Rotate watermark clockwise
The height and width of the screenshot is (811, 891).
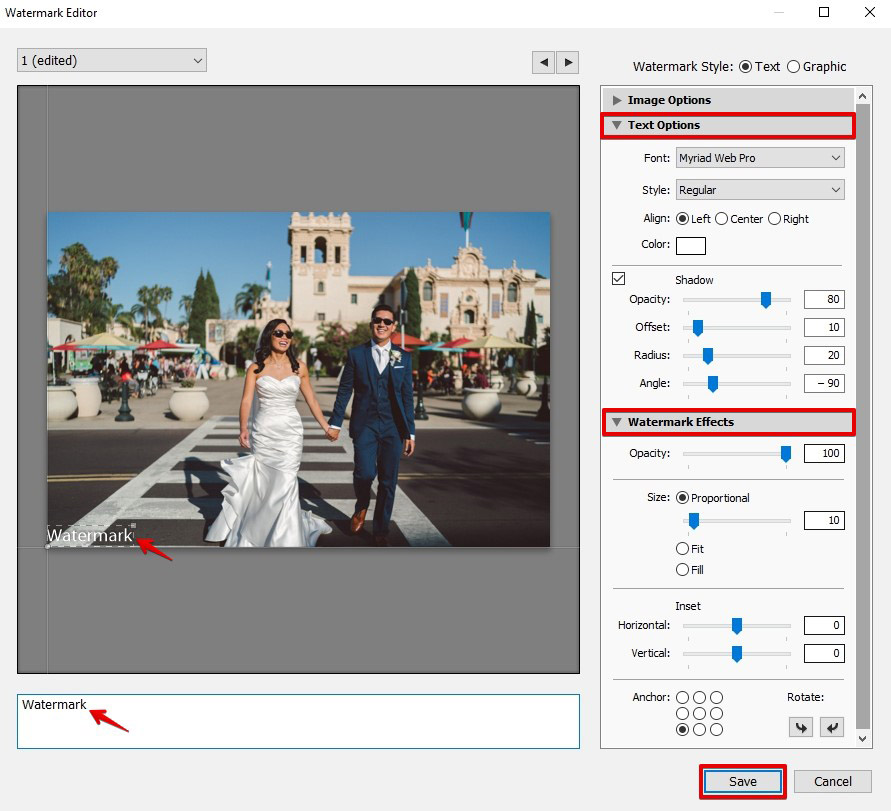coord(832,727)
